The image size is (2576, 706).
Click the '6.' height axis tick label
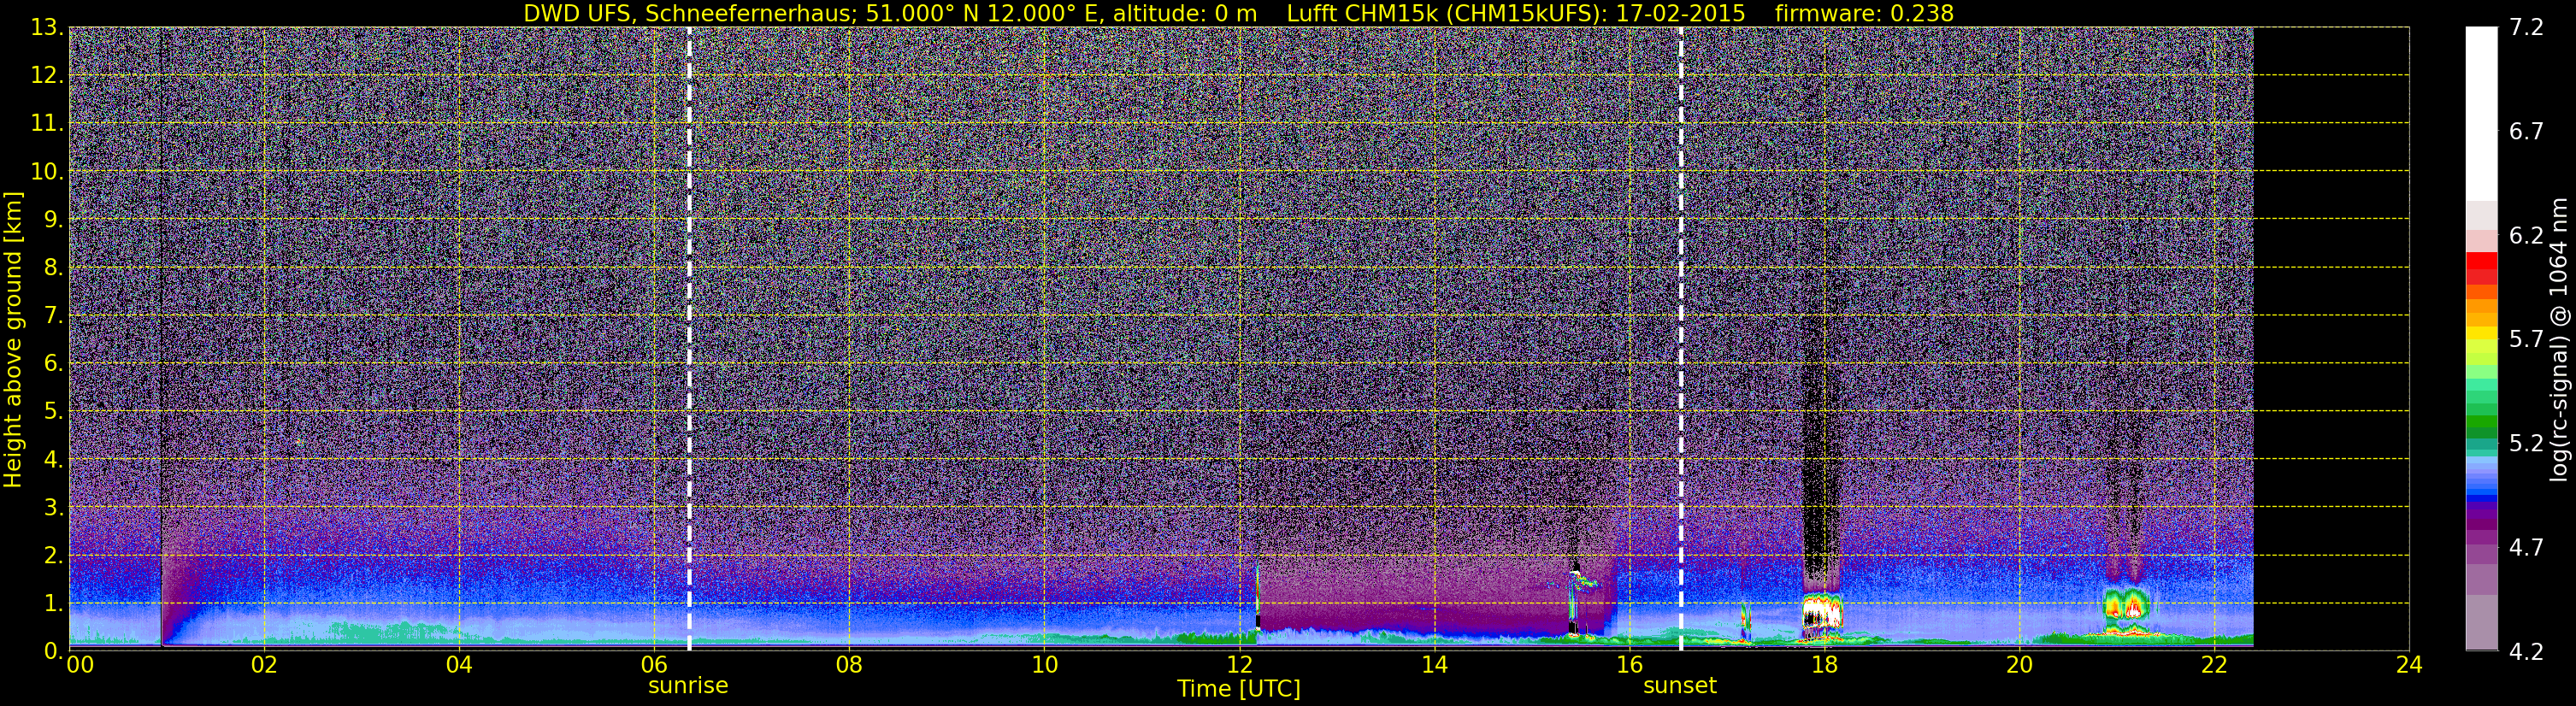pos(52,363)
